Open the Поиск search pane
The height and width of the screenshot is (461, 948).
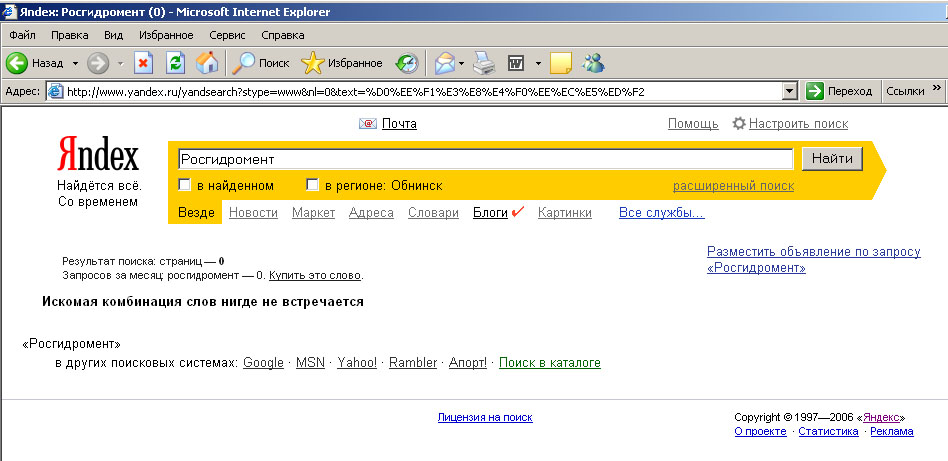pyautogui.click(x=261, y=63)
